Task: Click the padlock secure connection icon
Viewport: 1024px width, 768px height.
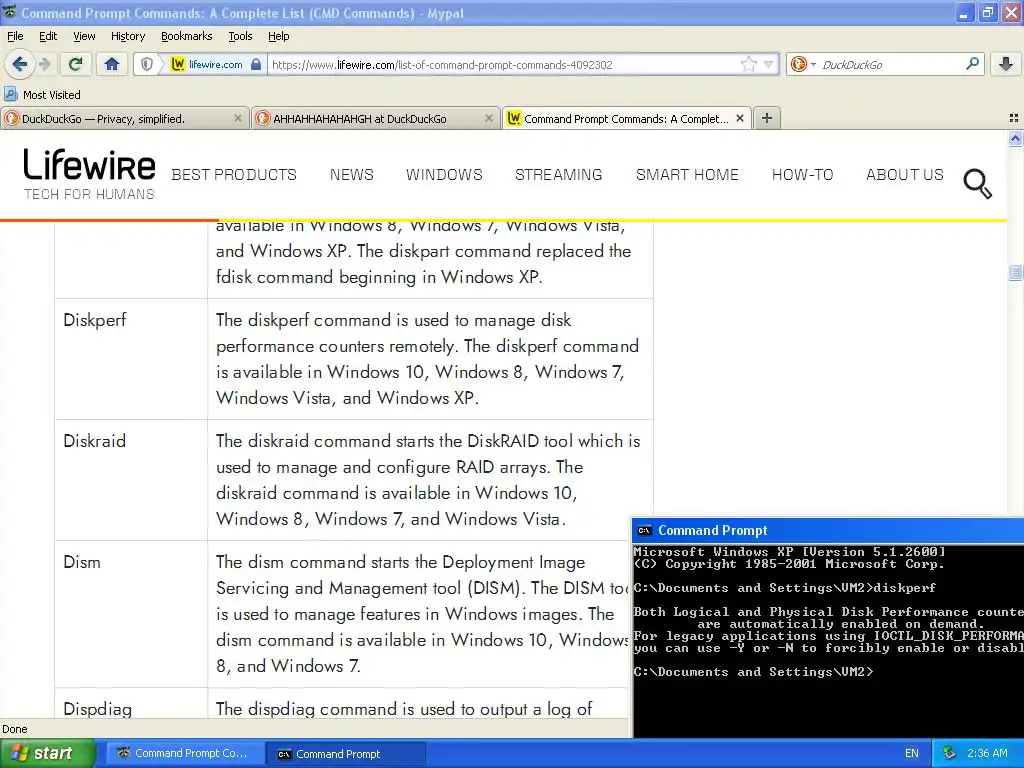Action: [x=256, y=64]
